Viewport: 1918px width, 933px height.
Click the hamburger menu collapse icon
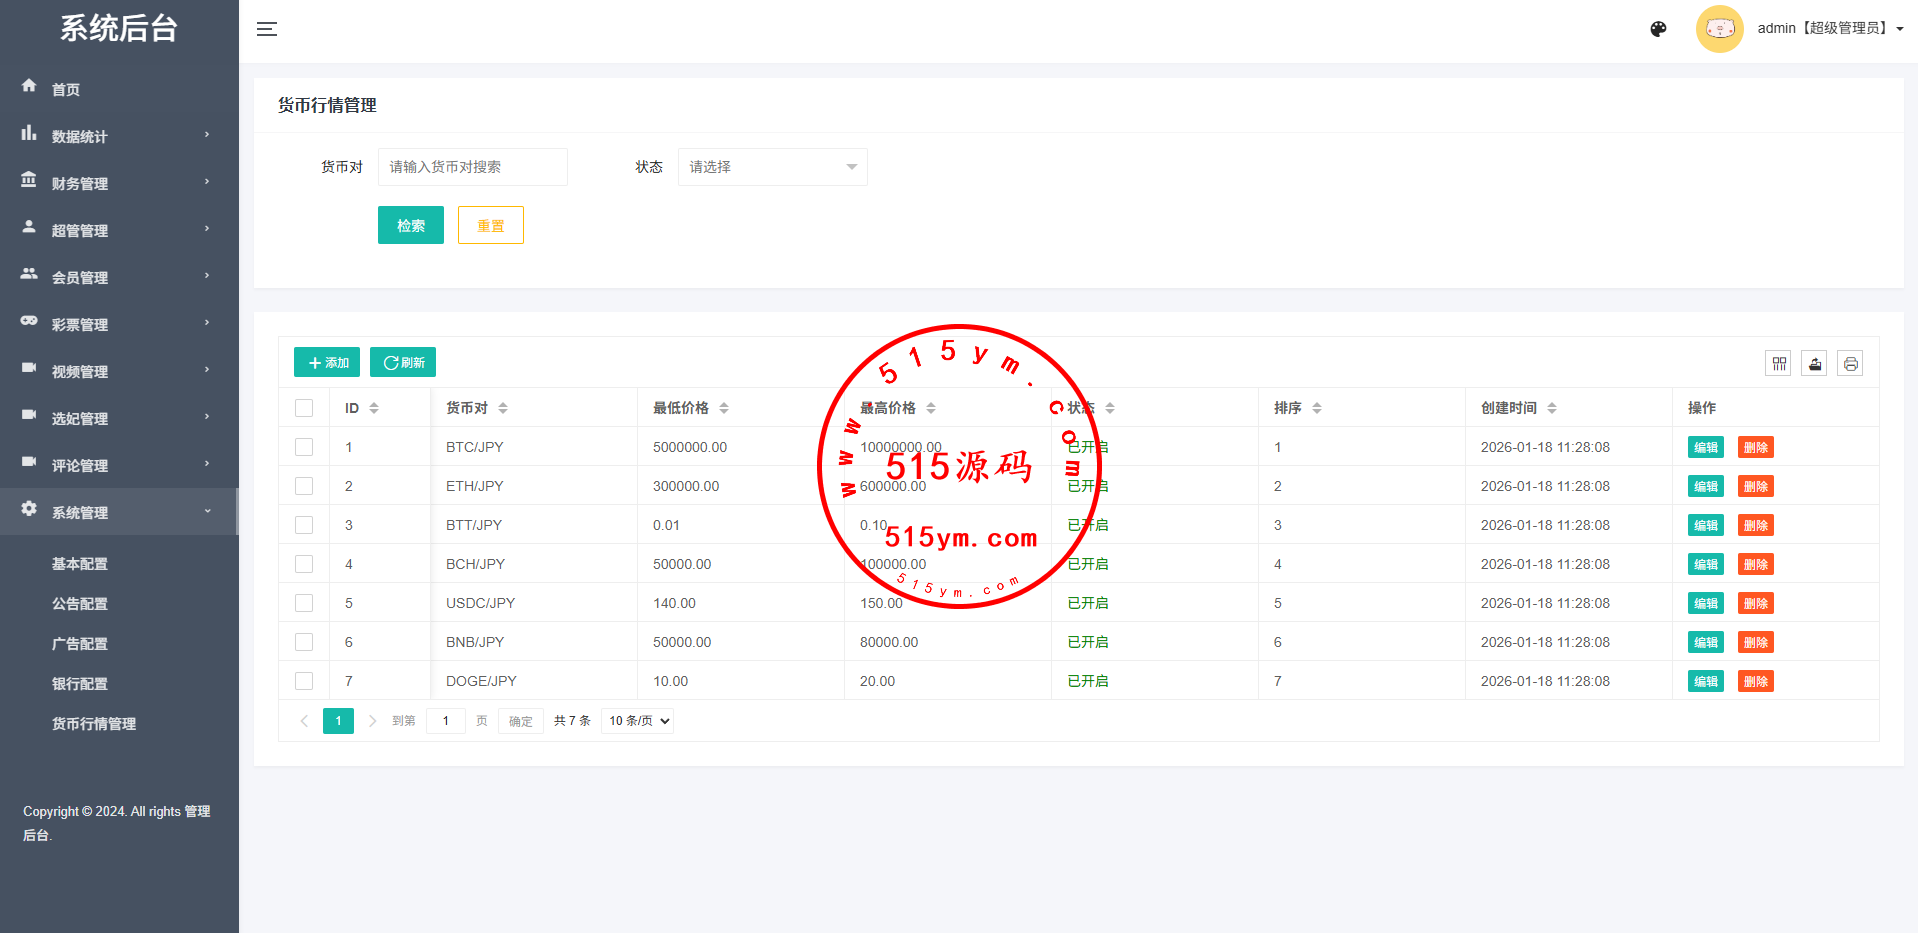pos(267,29)
